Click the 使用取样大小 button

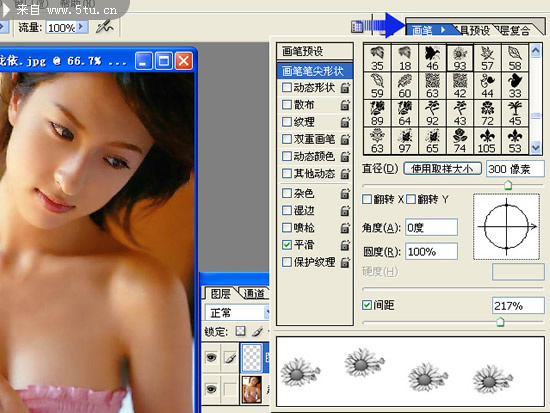(442, 169)
